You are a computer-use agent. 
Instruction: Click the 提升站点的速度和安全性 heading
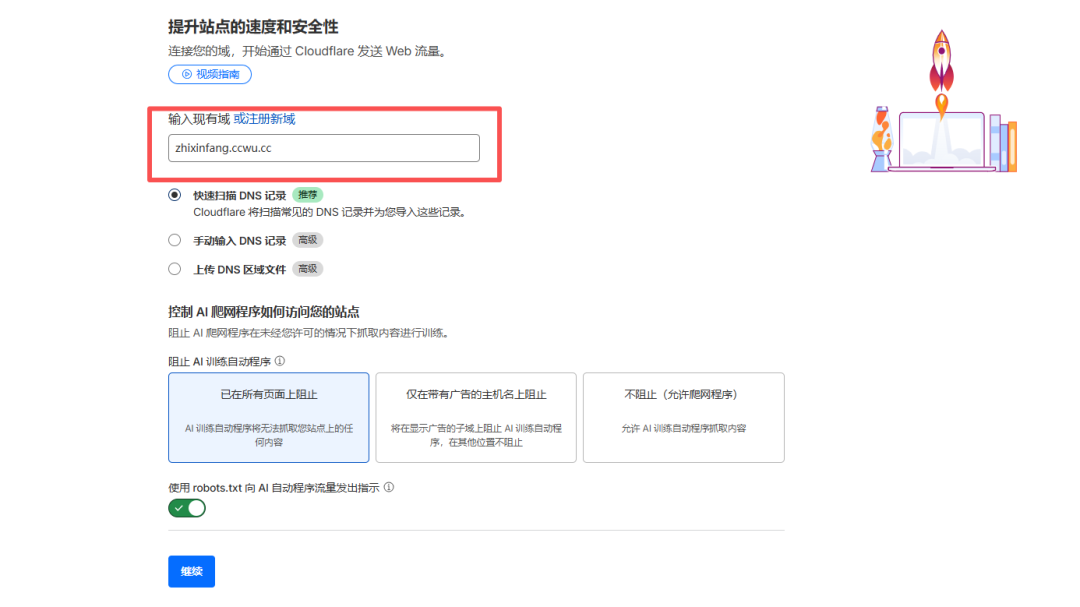pyautogui.click(x=253, y=27)
